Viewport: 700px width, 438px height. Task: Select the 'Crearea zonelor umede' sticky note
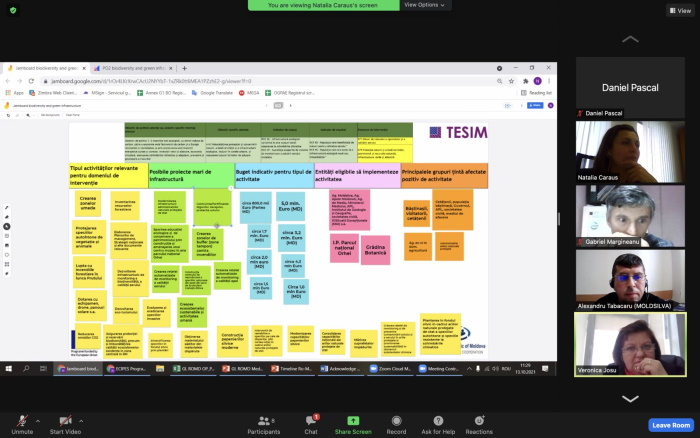pos(88,204)
